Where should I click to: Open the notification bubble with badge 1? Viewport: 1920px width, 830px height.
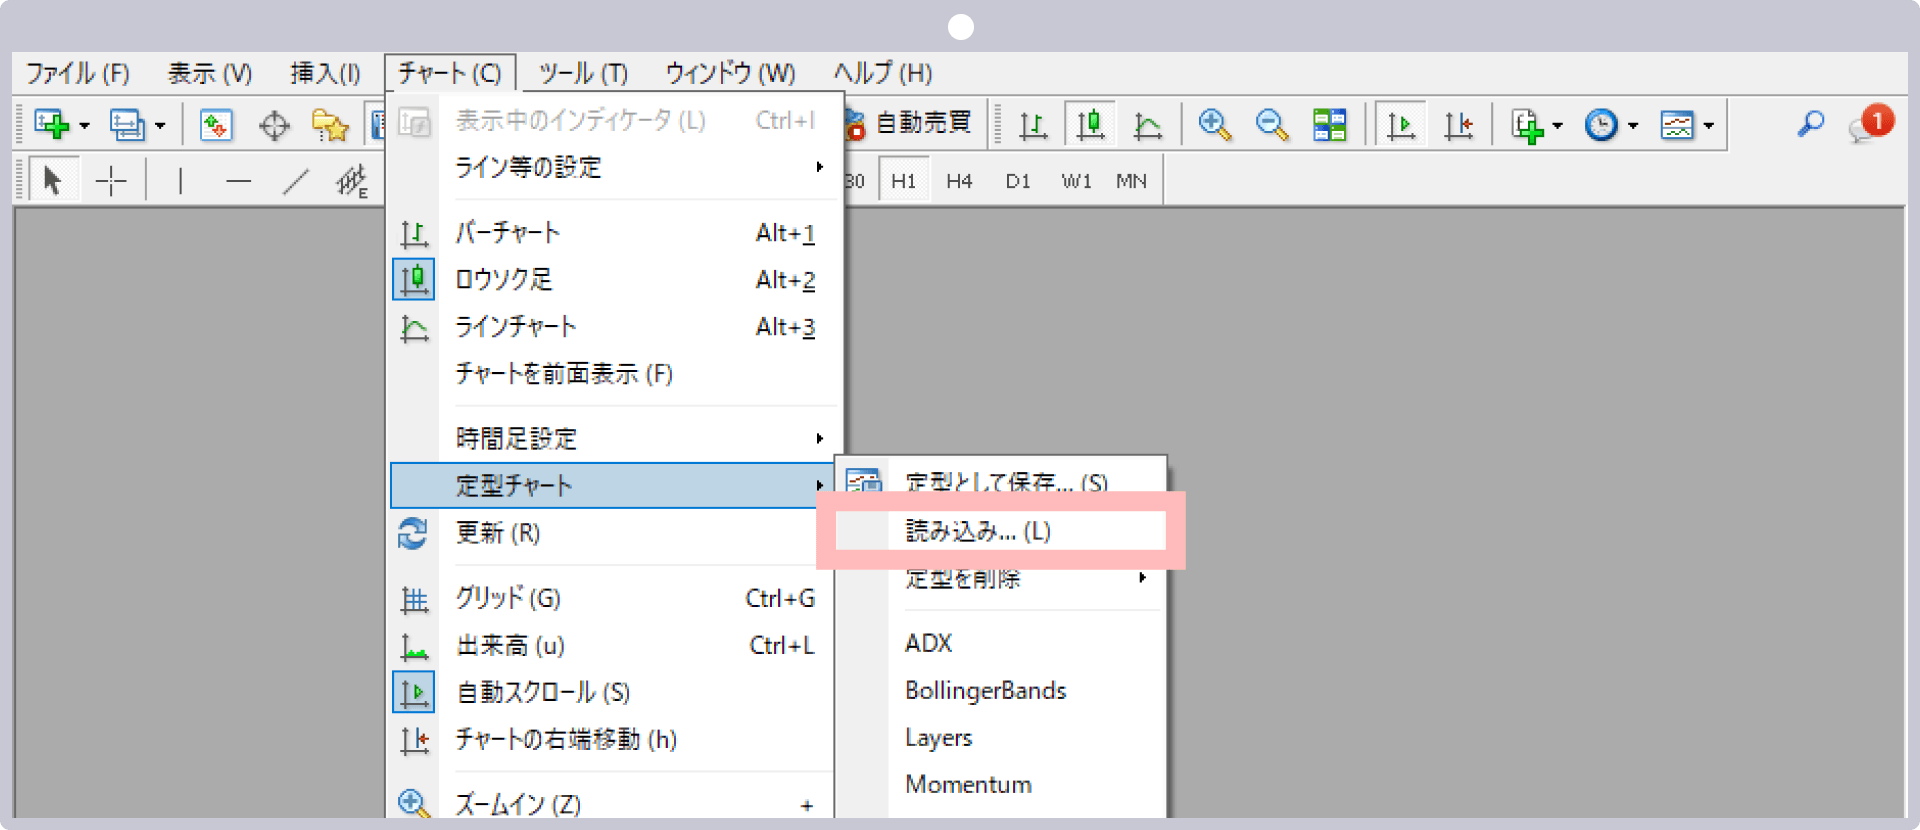(1870, 124)
